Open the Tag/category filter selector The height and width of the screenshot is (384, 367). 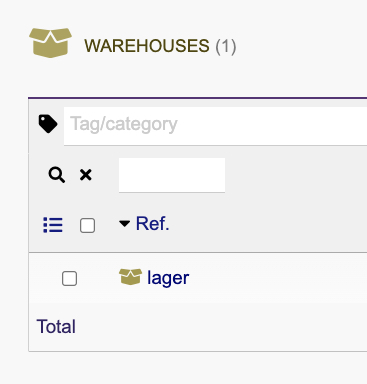(215, 126)
